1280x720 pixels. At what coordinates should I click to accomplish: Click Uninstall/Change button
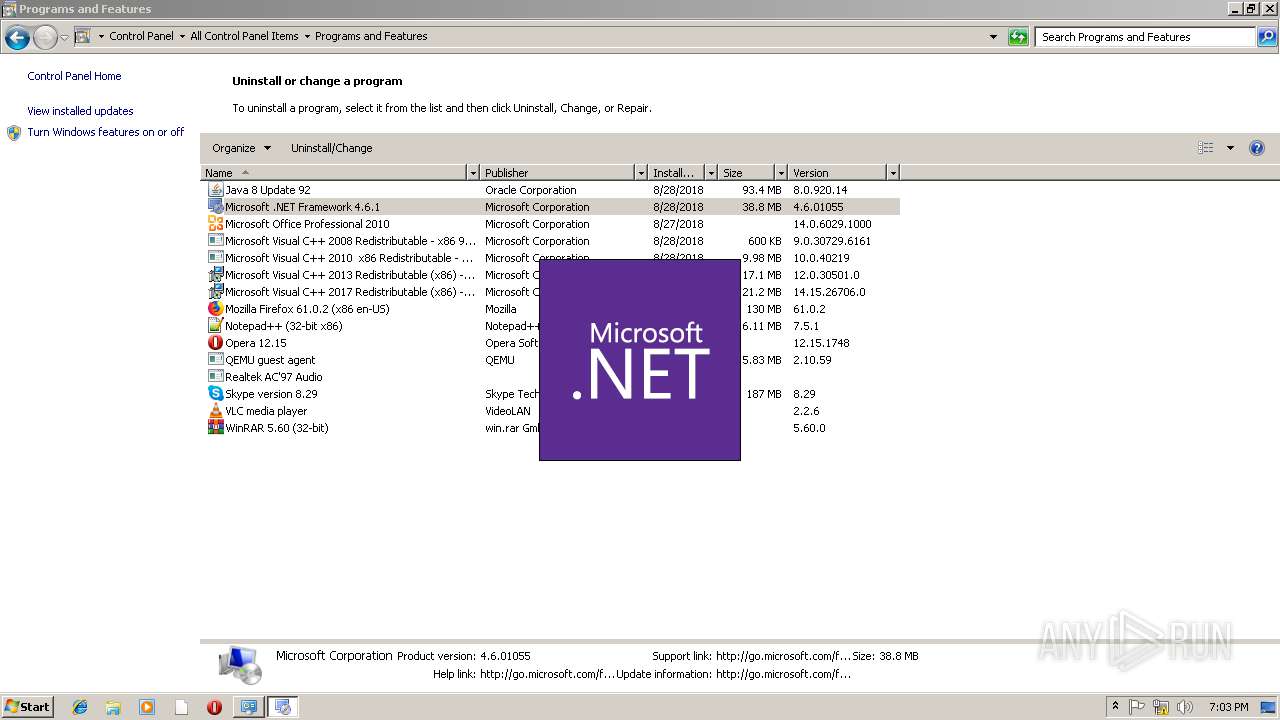(x=331, y=148)
